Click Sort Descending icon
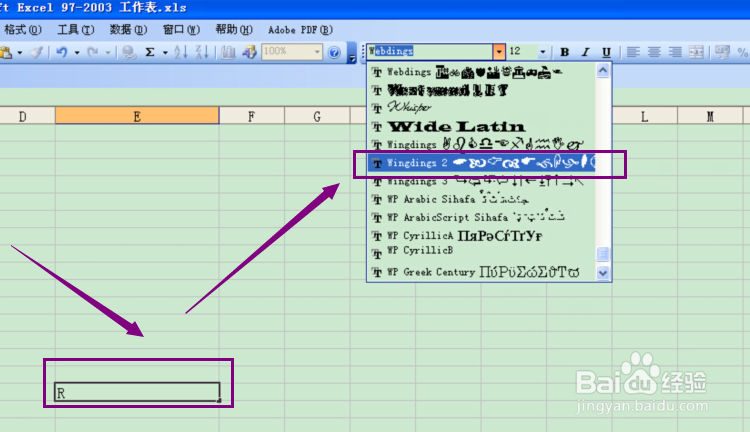The width and height of the screenshot is (750, 432). 202,52
